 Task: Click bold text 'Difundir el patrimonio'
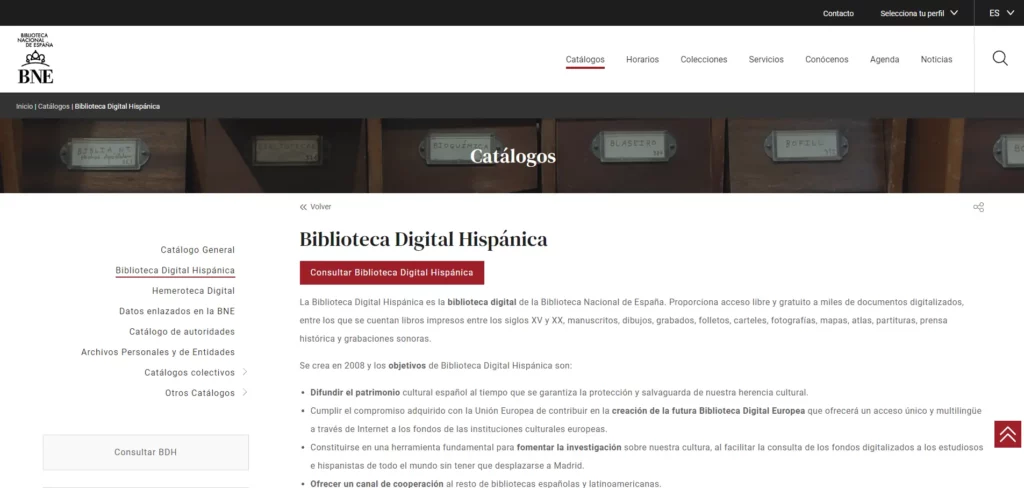coord(355,393)
